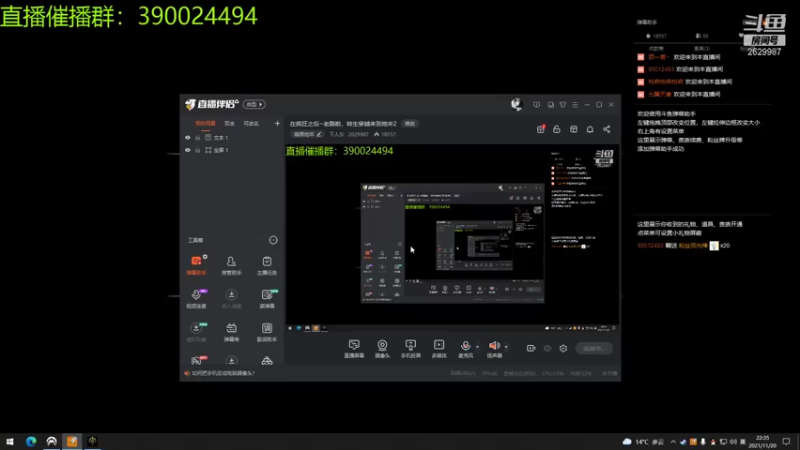
Task: Mute the 麦克风 microphone
Action: click(x=465, y=349)
